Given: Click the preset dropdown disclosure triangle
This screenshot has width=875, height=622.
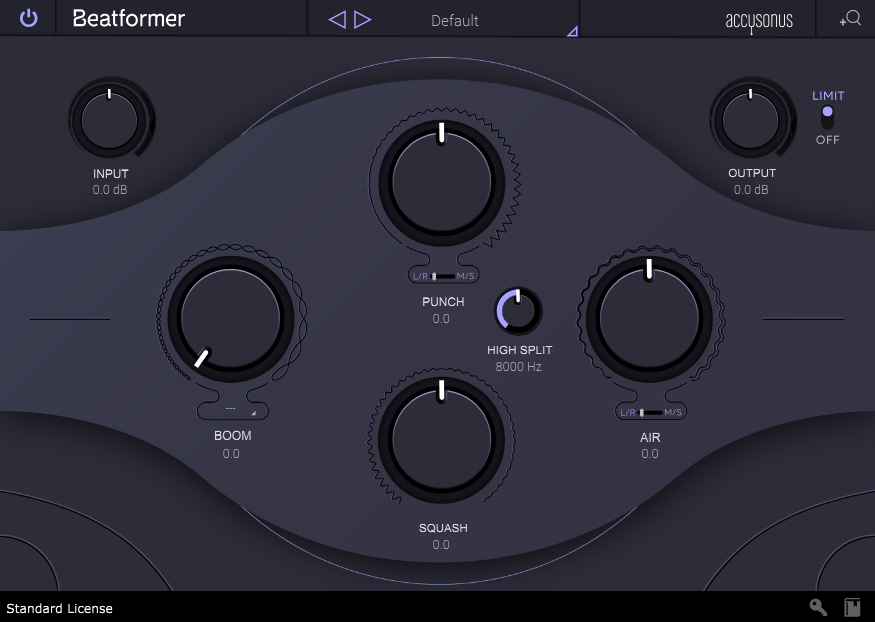Looking at the screenshot, I should [x=572, y=31].
